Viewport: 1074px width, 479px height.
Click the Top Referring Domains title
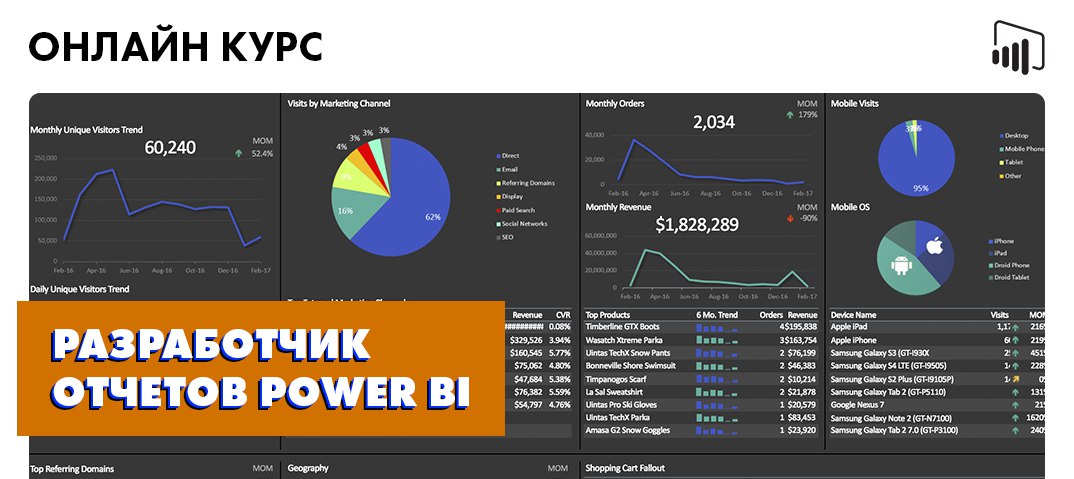[x=72, y=469]
